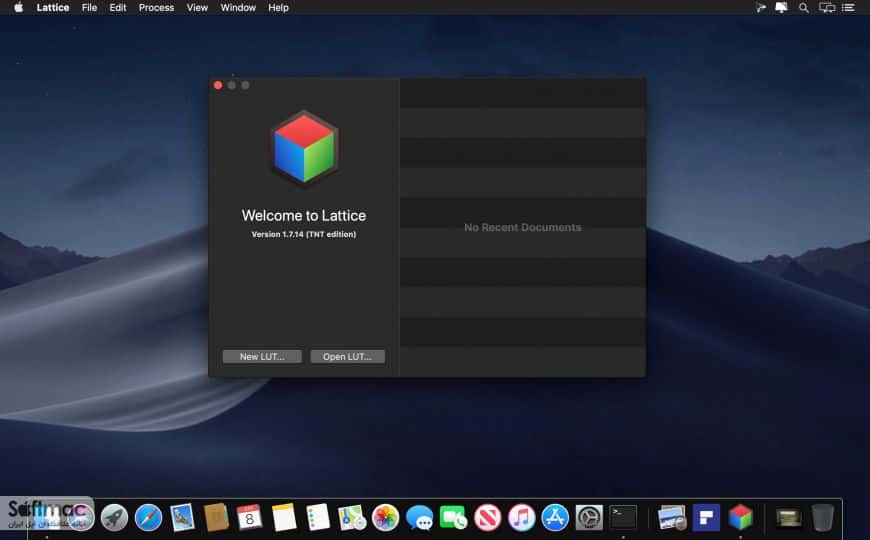Open Notification Center list icon

point(848,8)
